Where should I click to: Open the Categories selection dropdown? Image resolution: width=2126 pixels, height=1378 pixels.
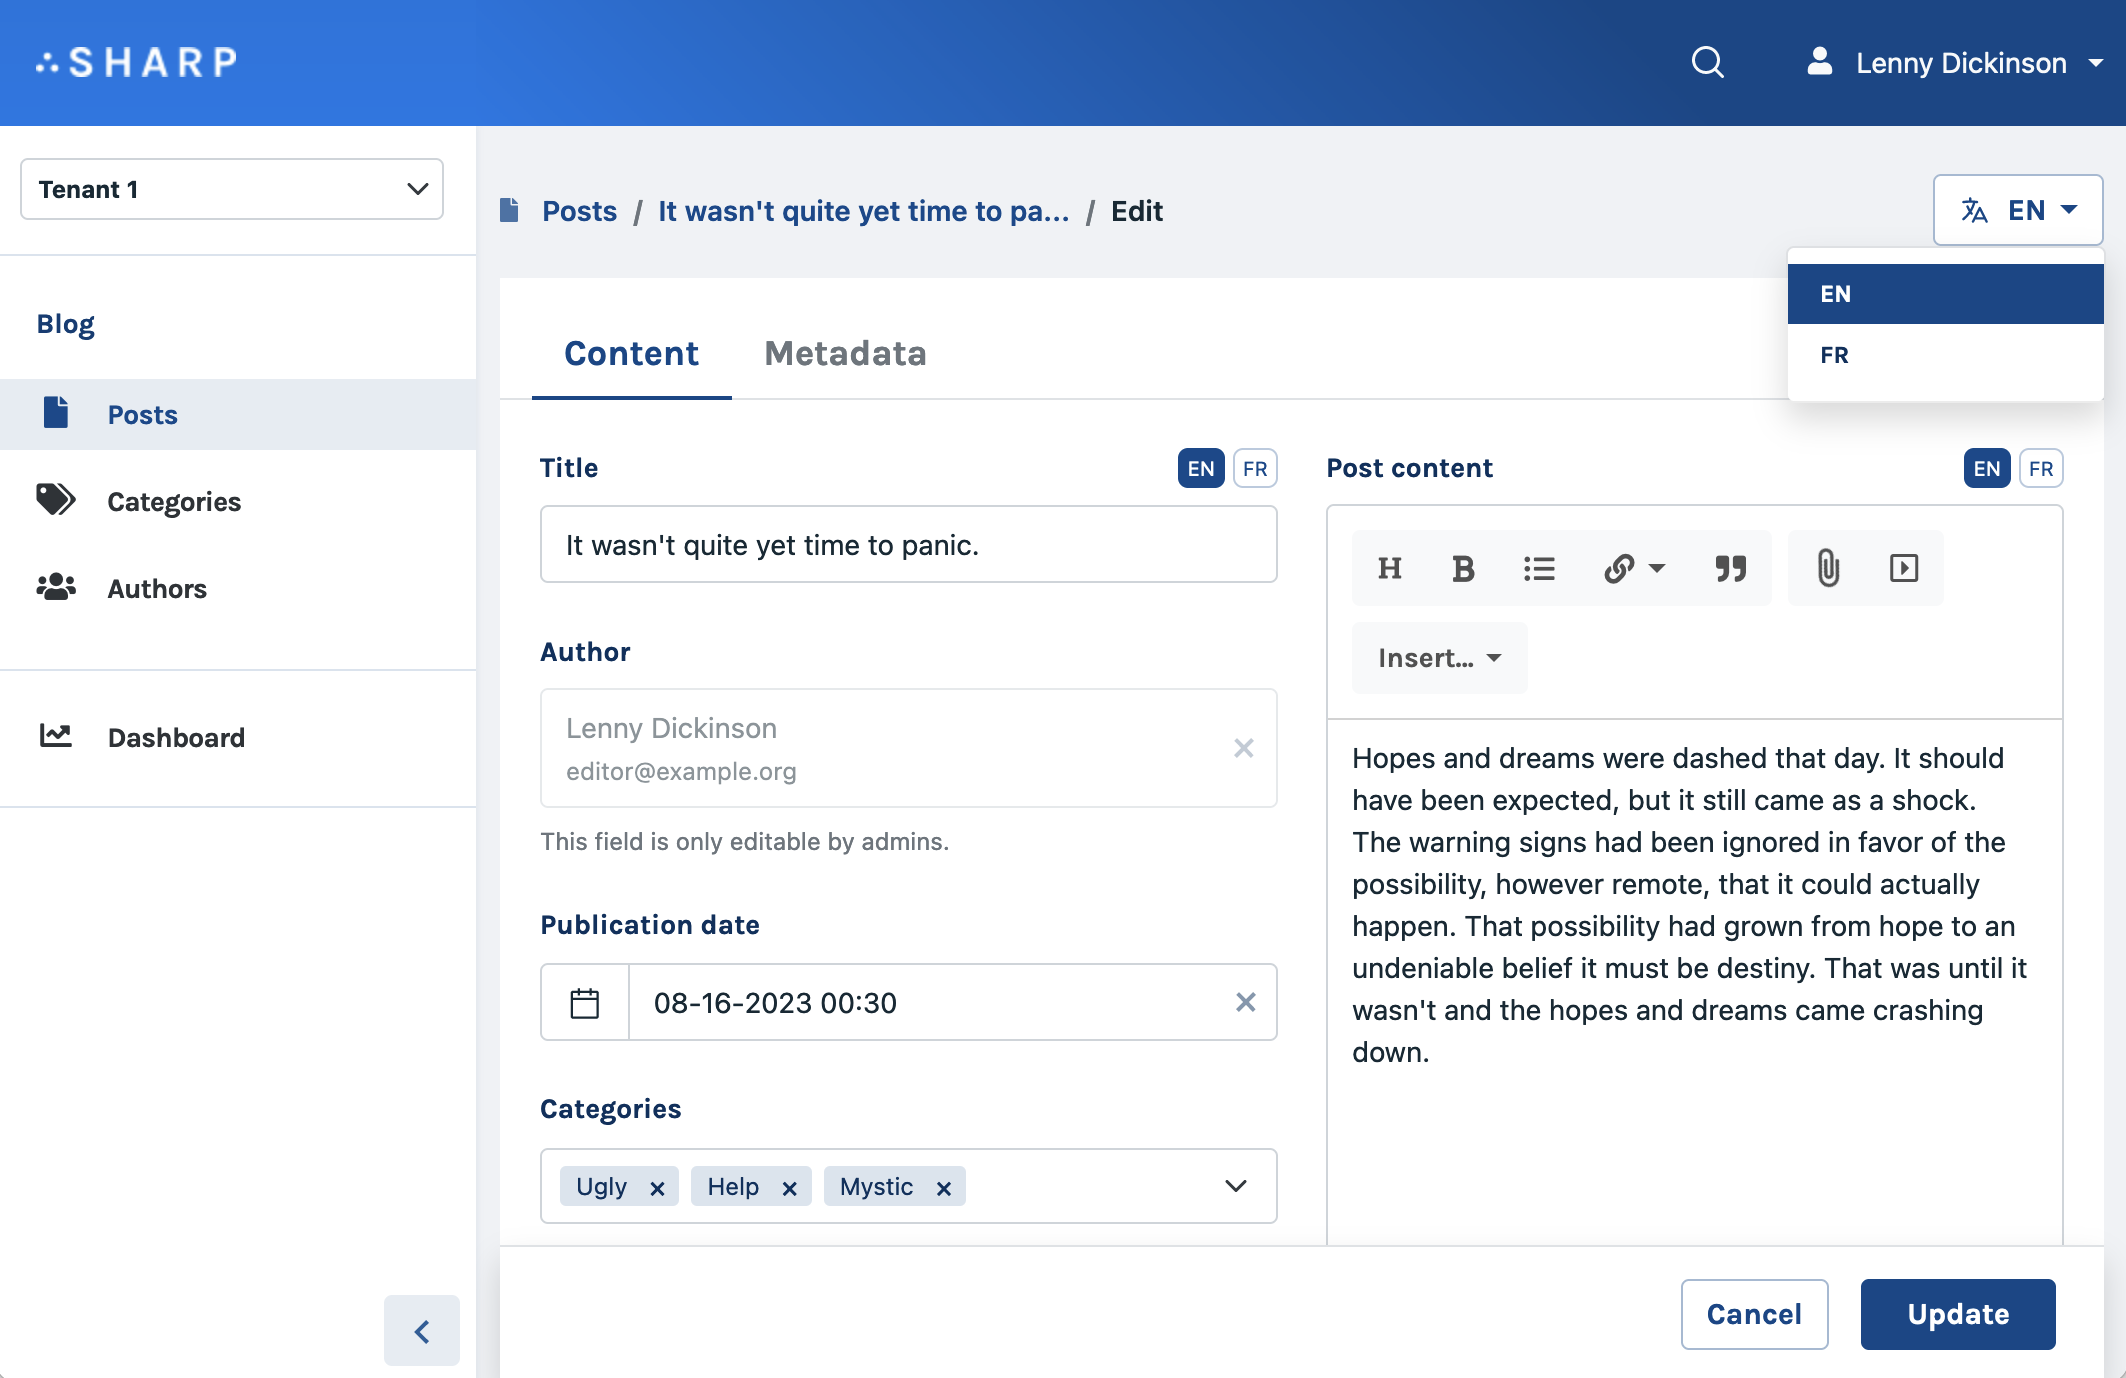coord(1235,1186)
